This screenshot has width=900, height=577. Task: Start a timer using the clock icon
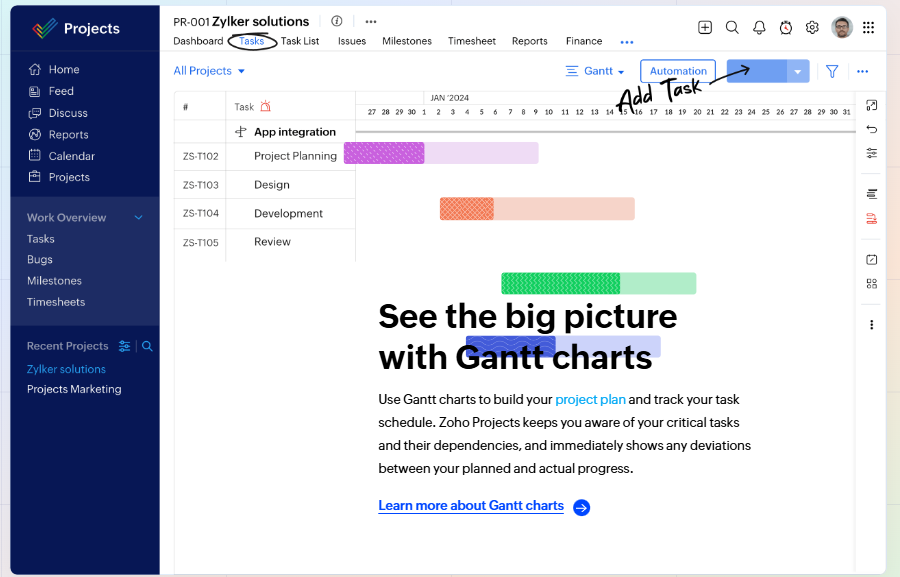tap(786, 27)
